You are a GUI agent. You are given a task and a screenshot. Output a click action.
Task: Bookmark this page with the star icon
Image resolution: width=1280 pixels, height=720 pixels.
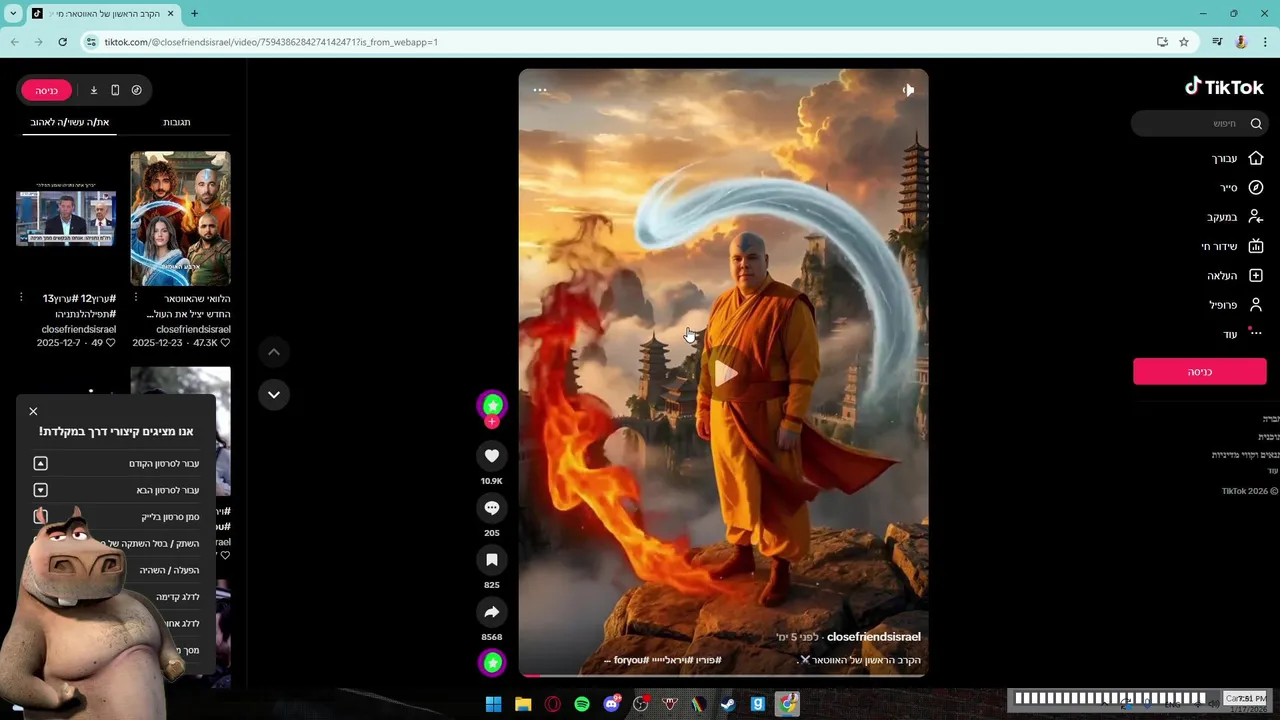[x=1184, y=42]
